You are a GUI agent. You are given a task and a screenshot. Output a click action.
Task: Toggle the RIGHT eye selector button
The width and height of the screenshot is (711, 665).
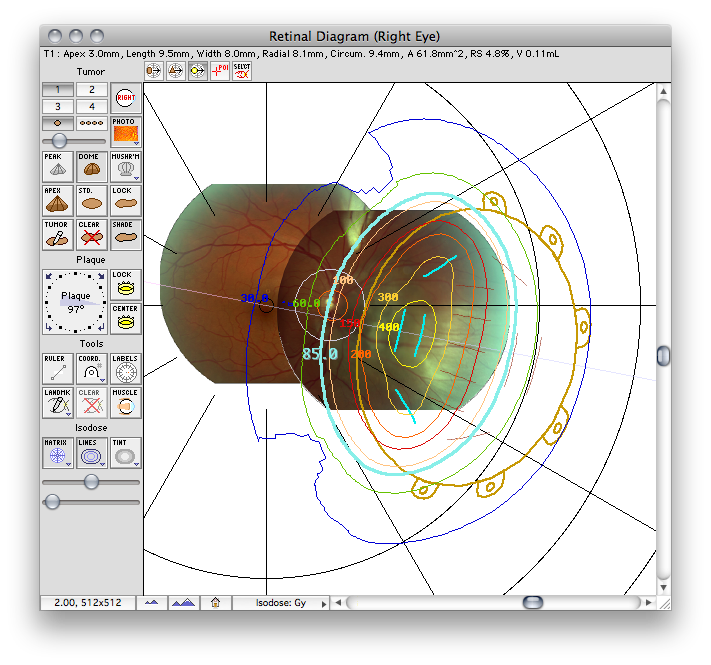coord(126,98)
